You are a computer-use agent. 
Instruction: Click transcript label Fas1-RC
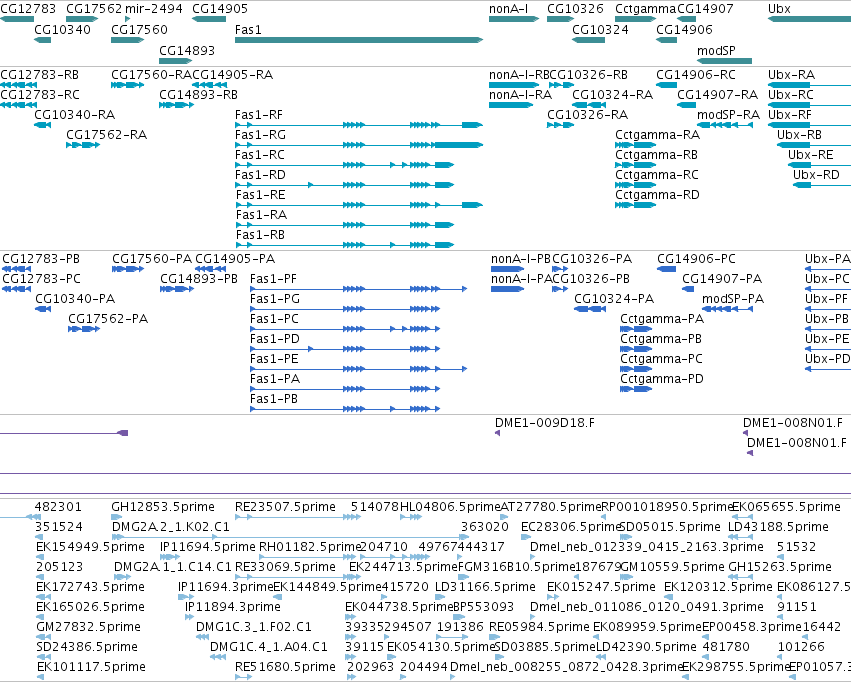coord(259,155)
